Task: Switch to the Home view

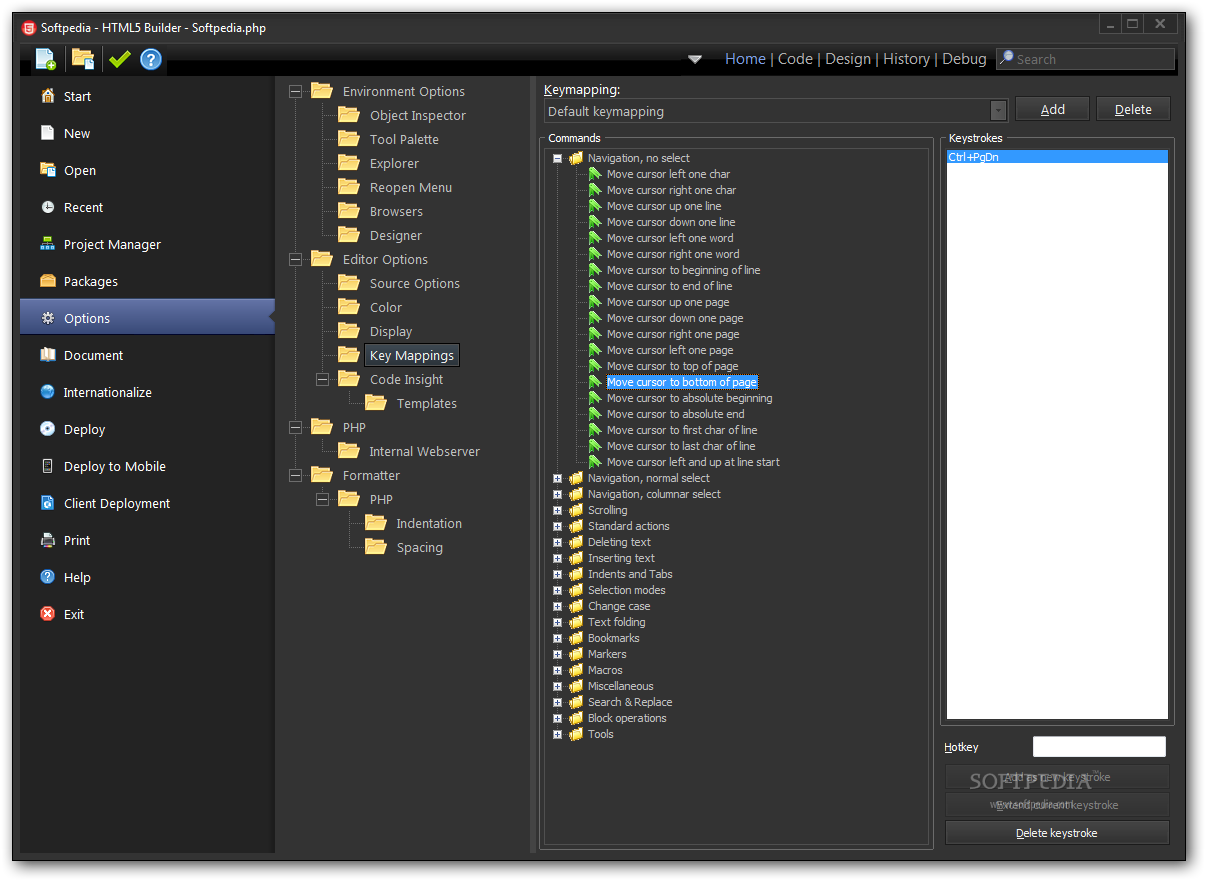Action: 745,59
